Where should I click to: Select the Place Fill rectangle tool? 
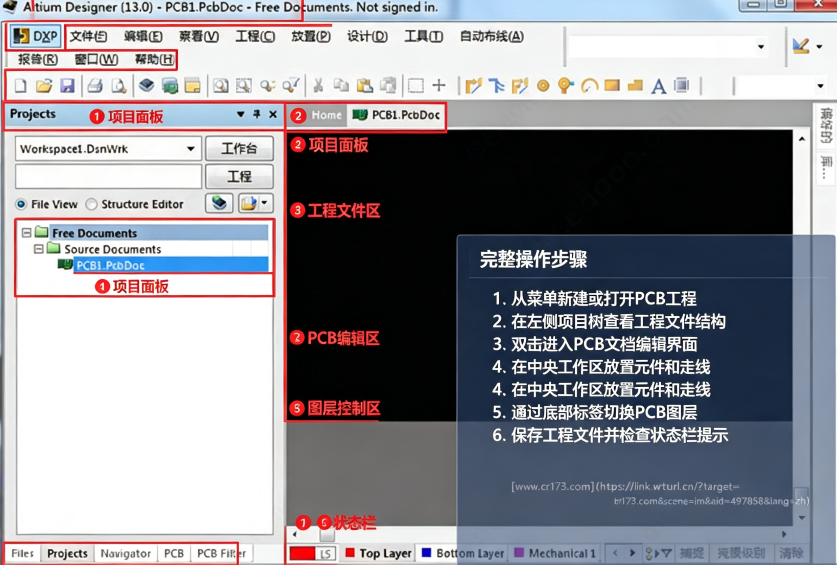(612, 85)
